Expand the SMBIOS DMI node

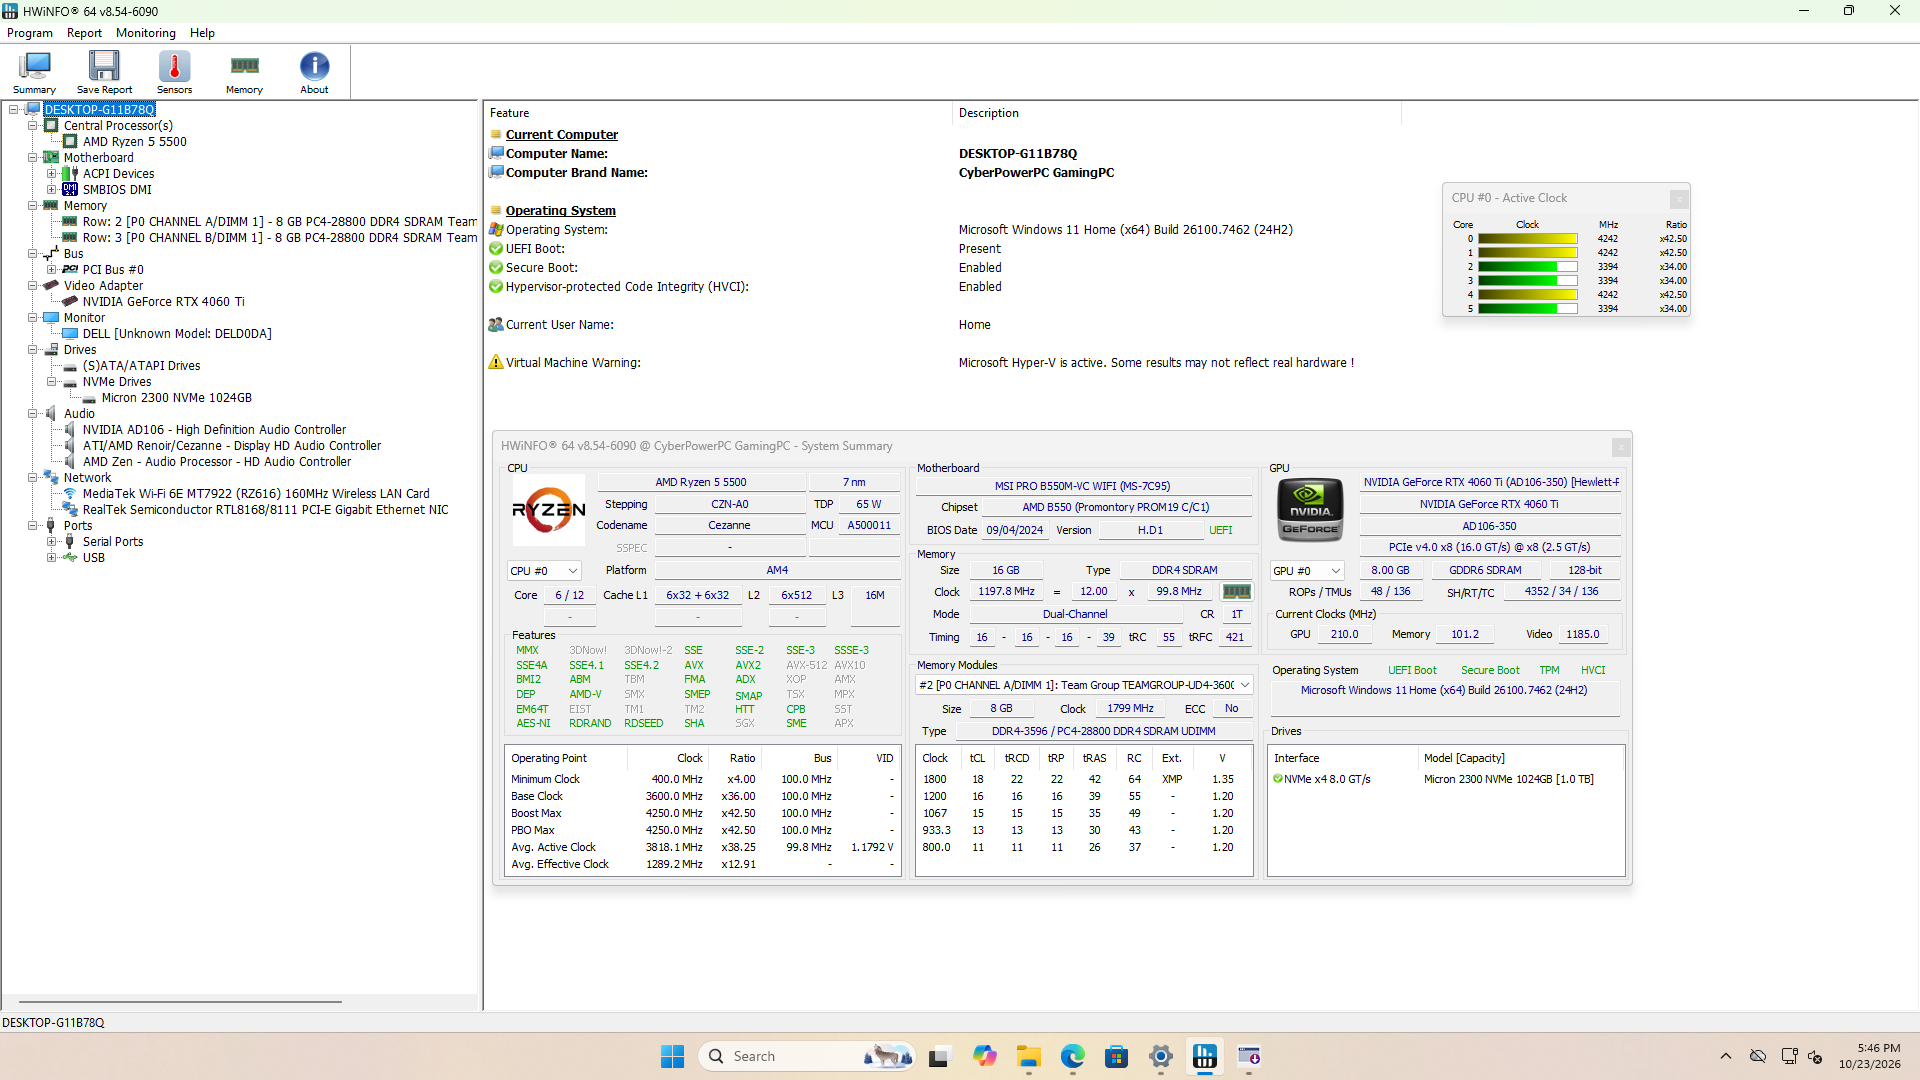52,190
